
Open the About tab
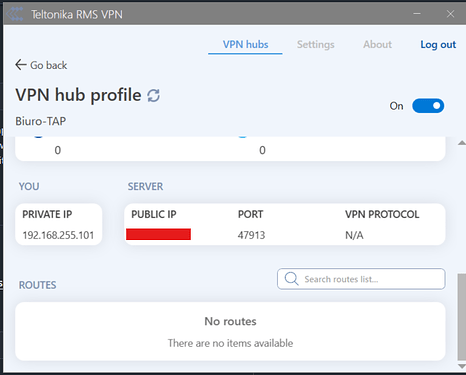[377, 44]
